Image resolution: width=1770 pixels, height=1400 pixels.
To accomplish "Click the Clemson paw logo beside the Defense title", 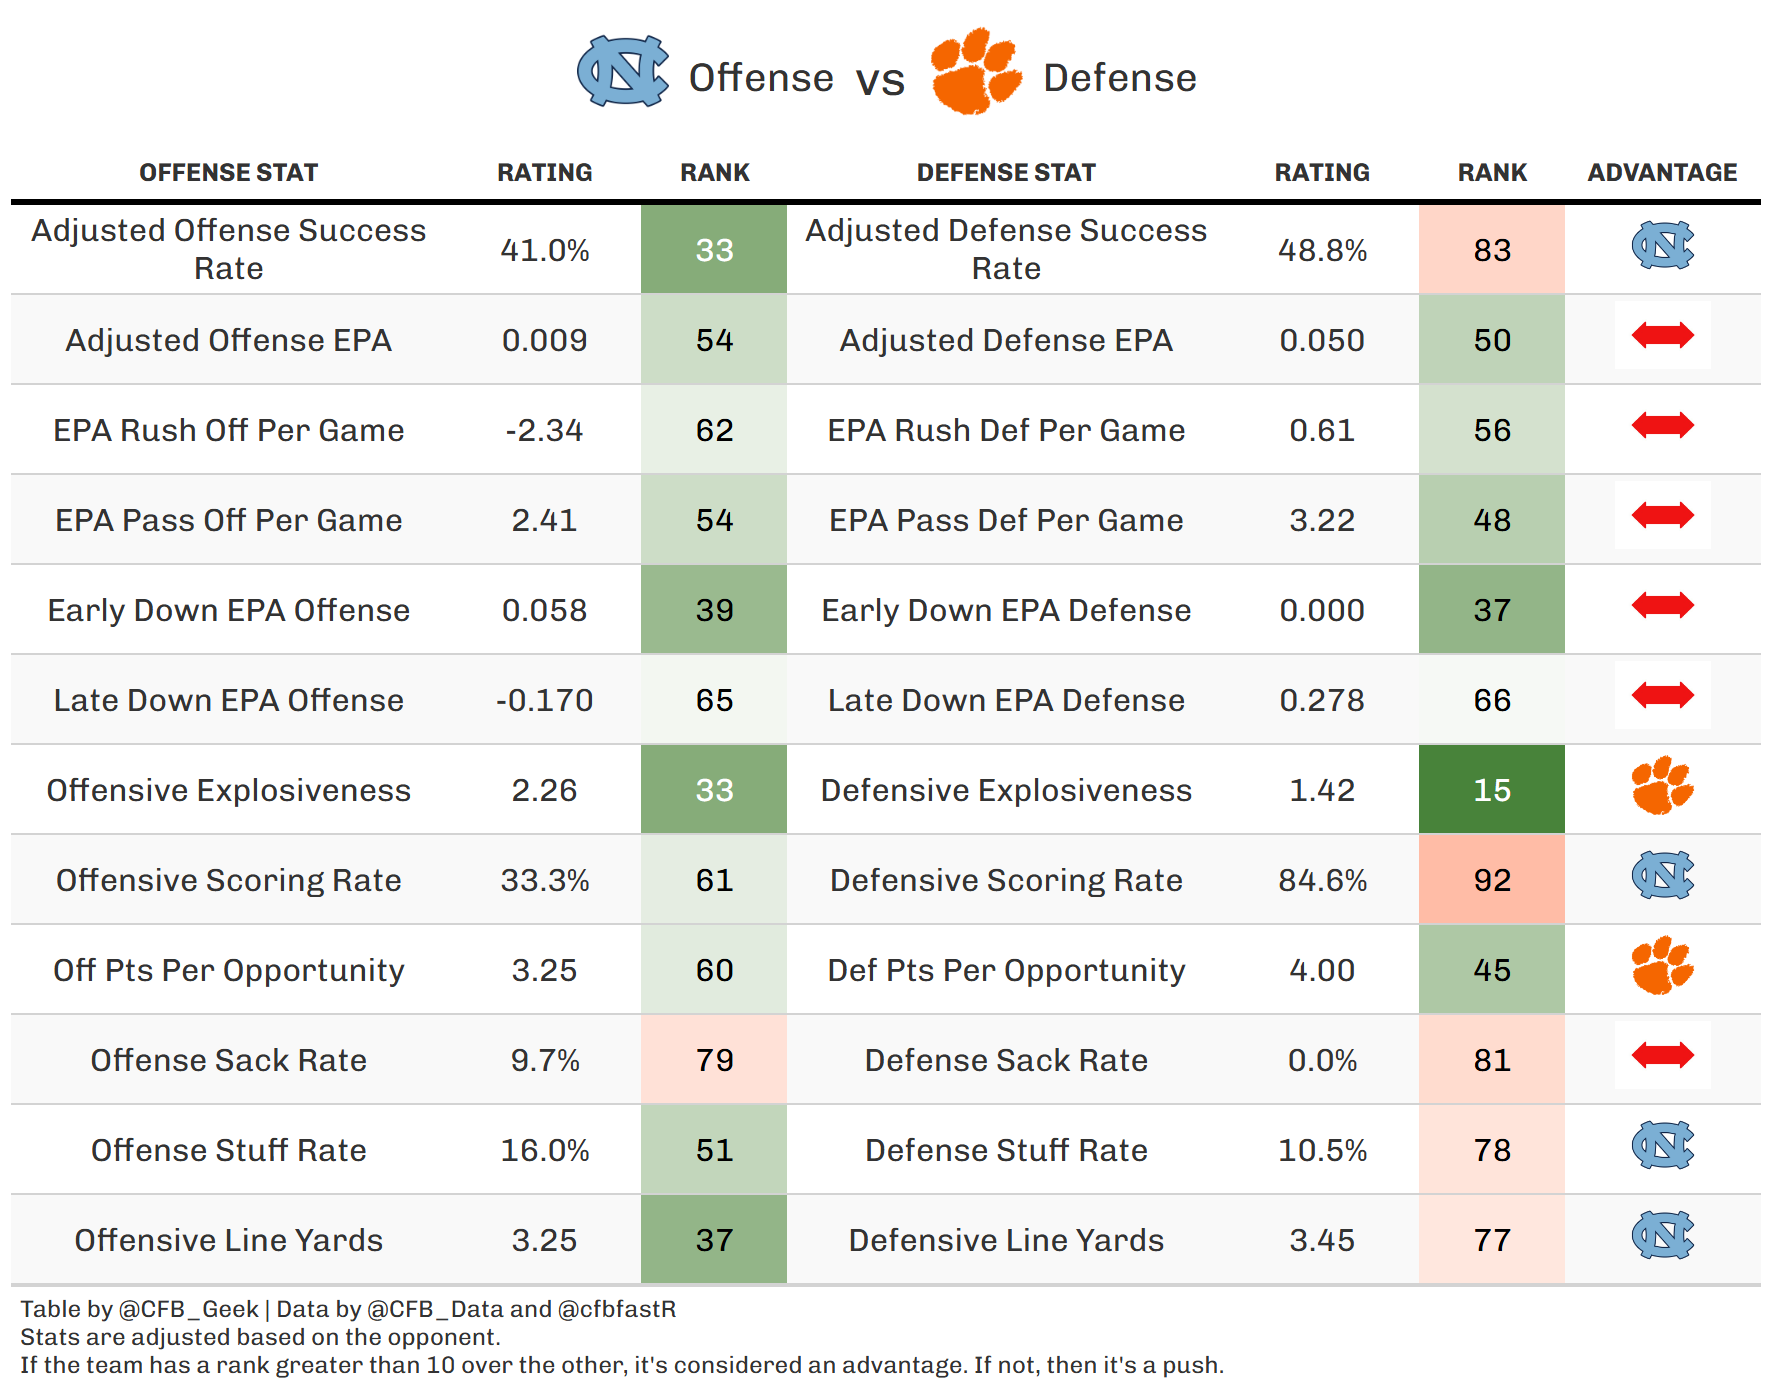I will point(976,71).
